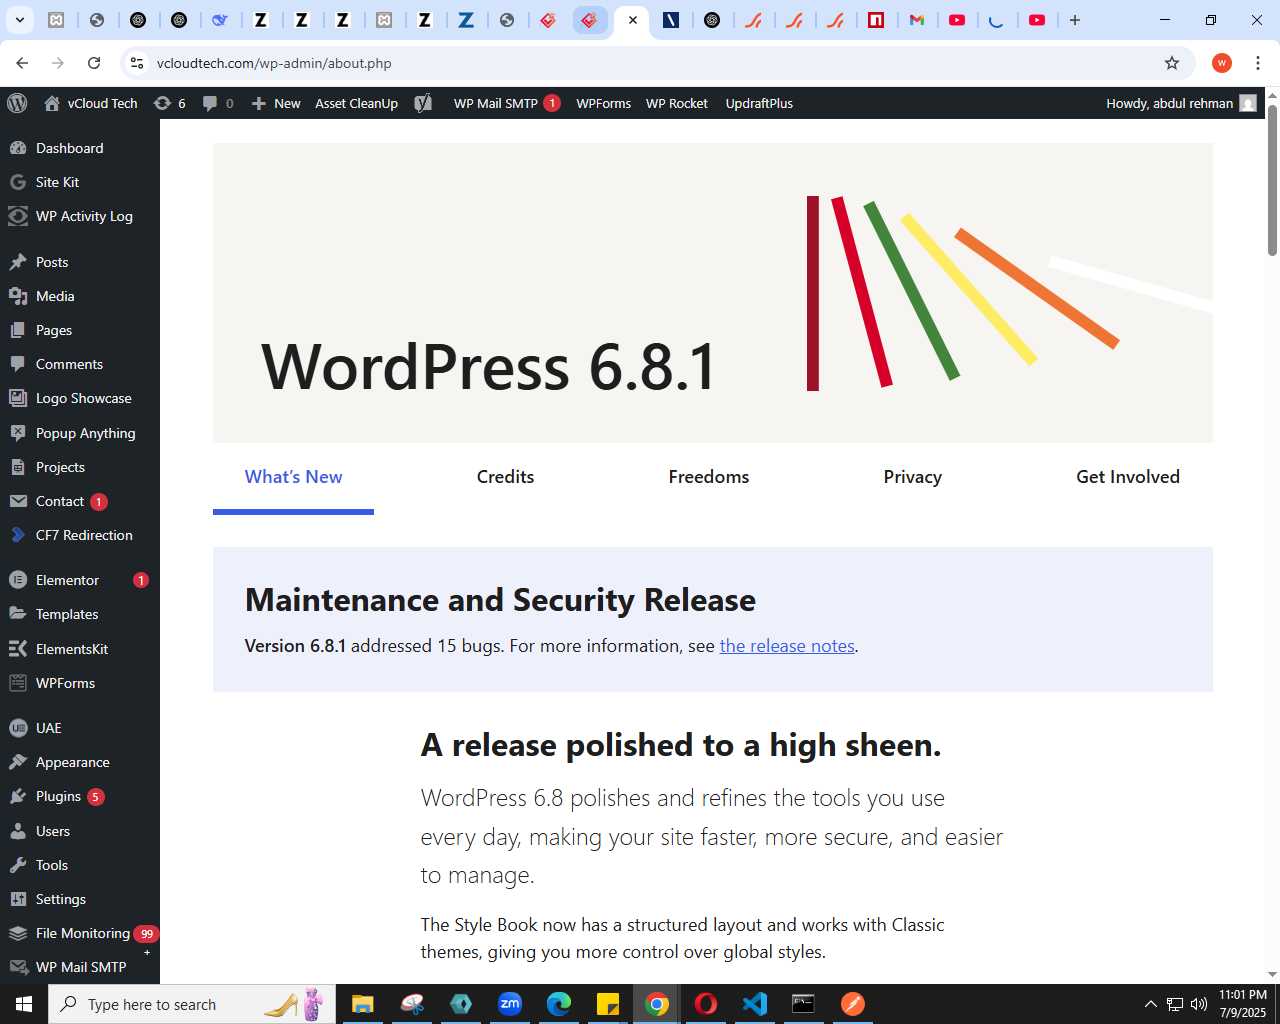Reload the page
Screen dimensions: 1280x1024
click(x=94, y=63)
